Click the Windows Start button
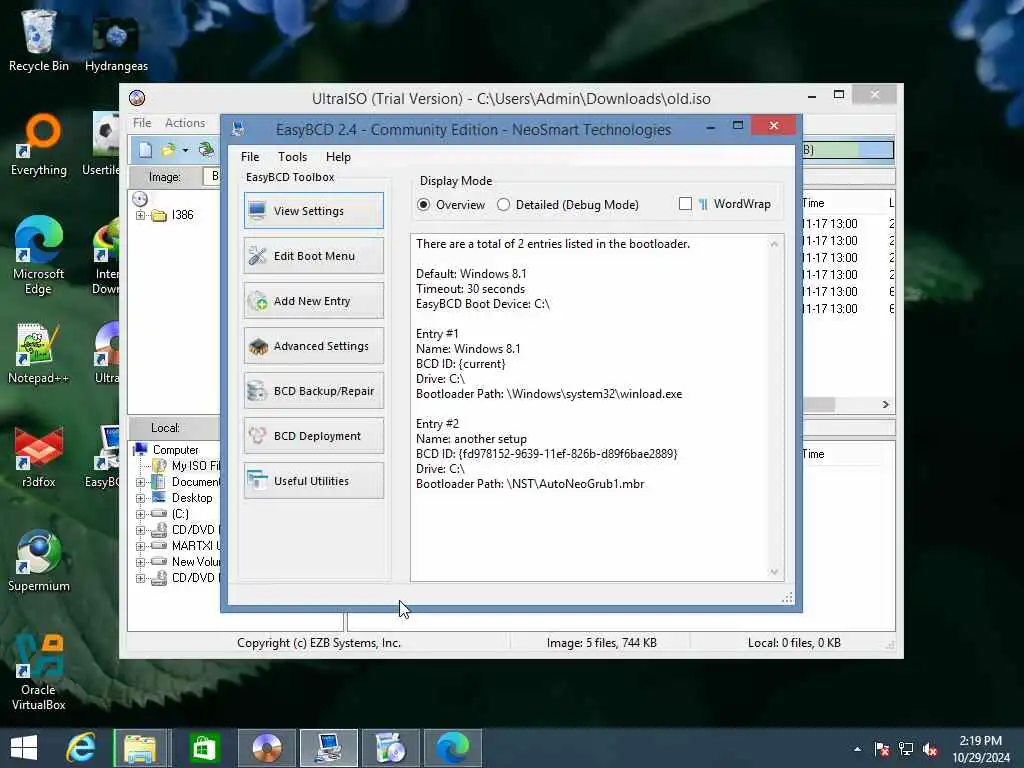The image size is (1024, 768). pos(24,748)
